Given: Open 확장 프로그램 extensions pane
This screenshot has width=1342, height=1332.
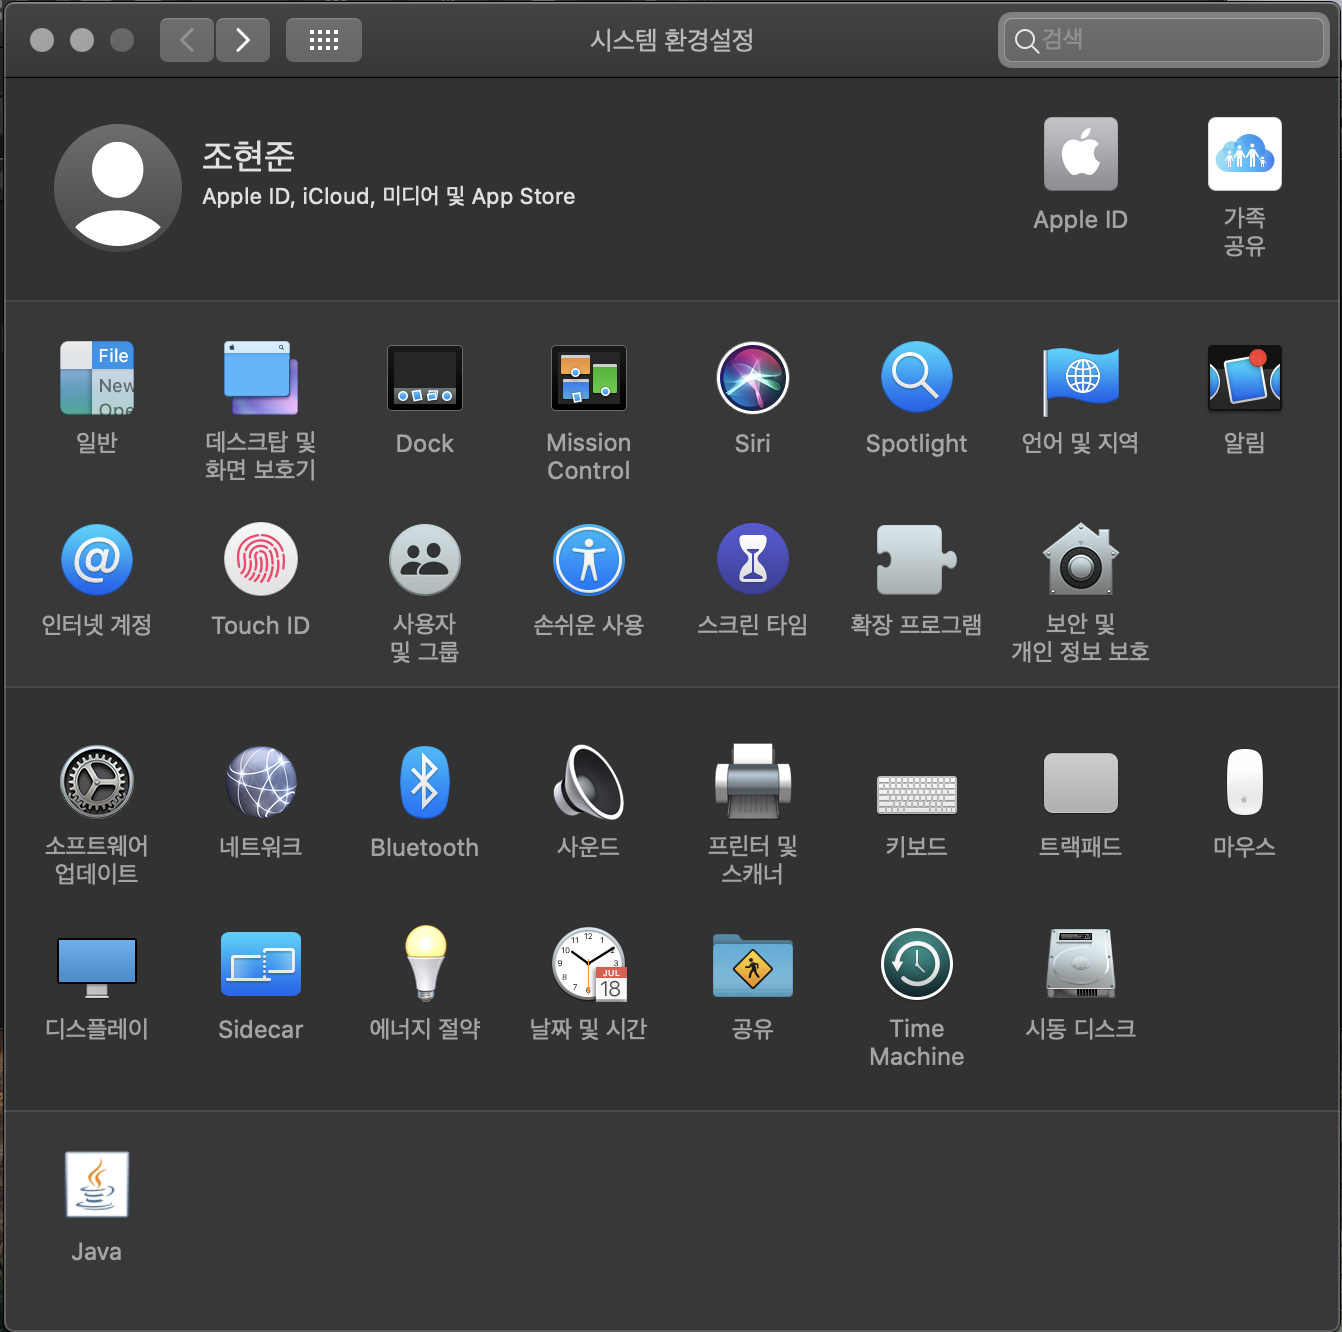Looking at the screenshot, I should pyautogui.click(x=917, y=560).
